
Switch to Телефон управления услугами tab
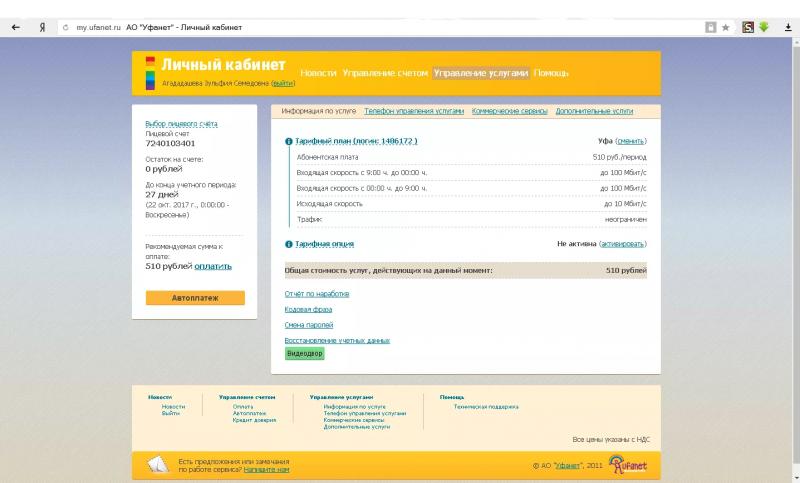pos(414,111)
